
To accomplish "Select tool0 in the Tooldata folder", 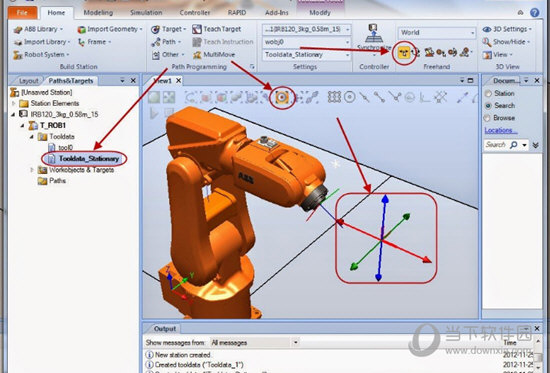I will coord(66,147).
